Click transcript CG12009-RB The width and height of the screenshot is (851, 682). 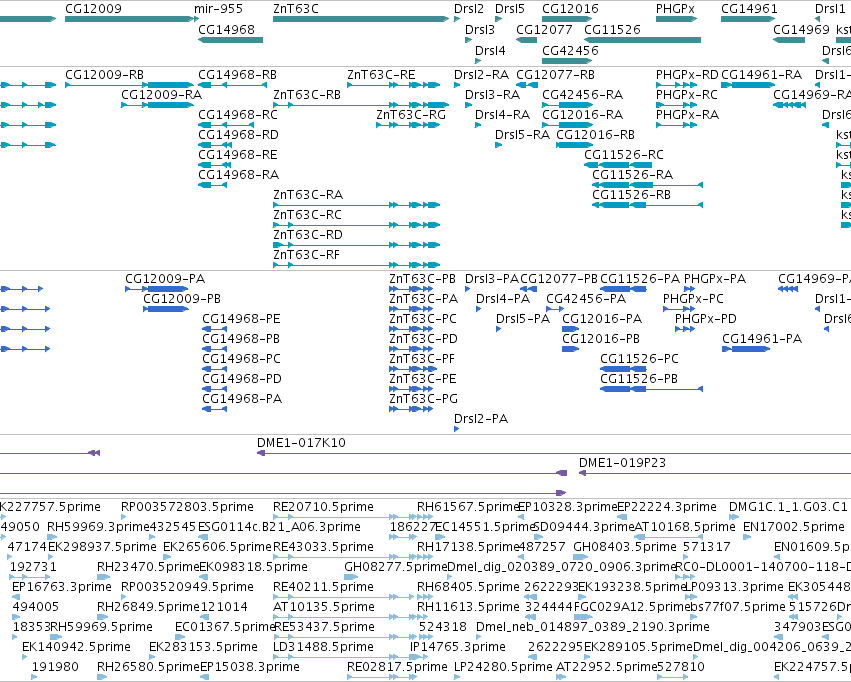pos(104,75)
